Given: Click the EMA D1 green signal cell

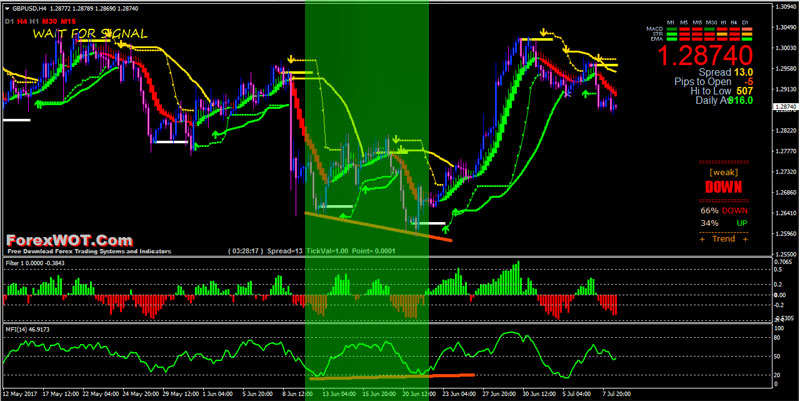Looking at the screenshot, I should pos(746,38).
